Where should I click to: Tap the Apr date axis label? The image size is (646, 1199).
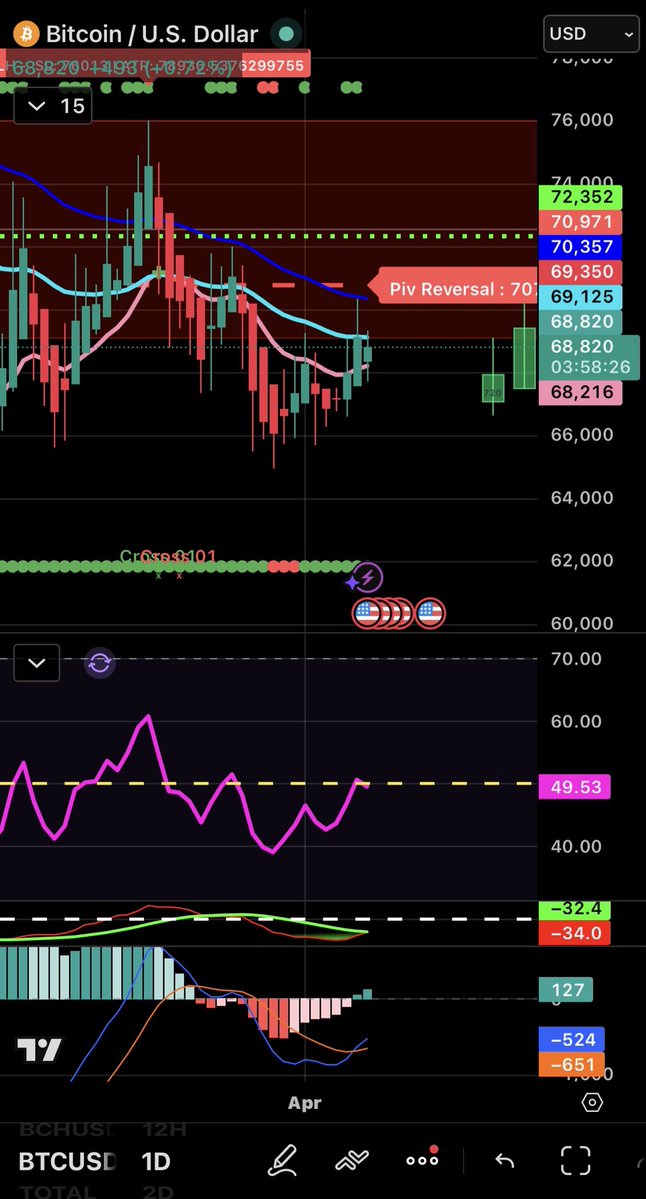click(x=304, y=1103)
